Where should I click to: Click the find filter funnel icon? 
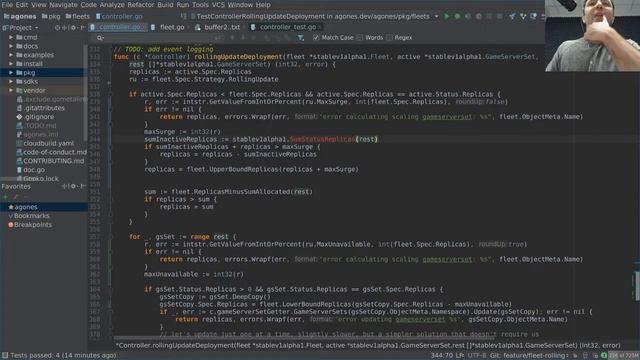point(300,38)
